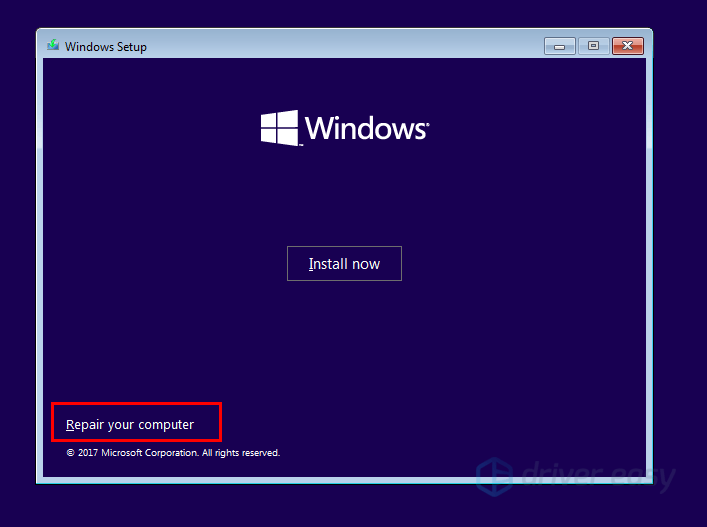Click the four-pane Windows logo
Viewport: 707px width, 527px height.
coord(279,128)
